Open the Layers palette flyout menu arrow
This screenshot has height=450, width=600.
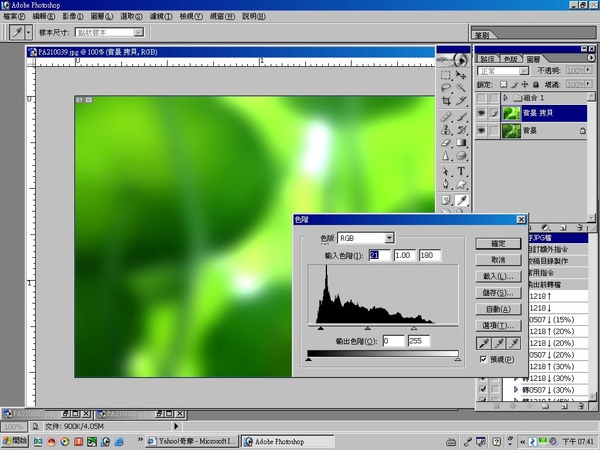(591, 58)
